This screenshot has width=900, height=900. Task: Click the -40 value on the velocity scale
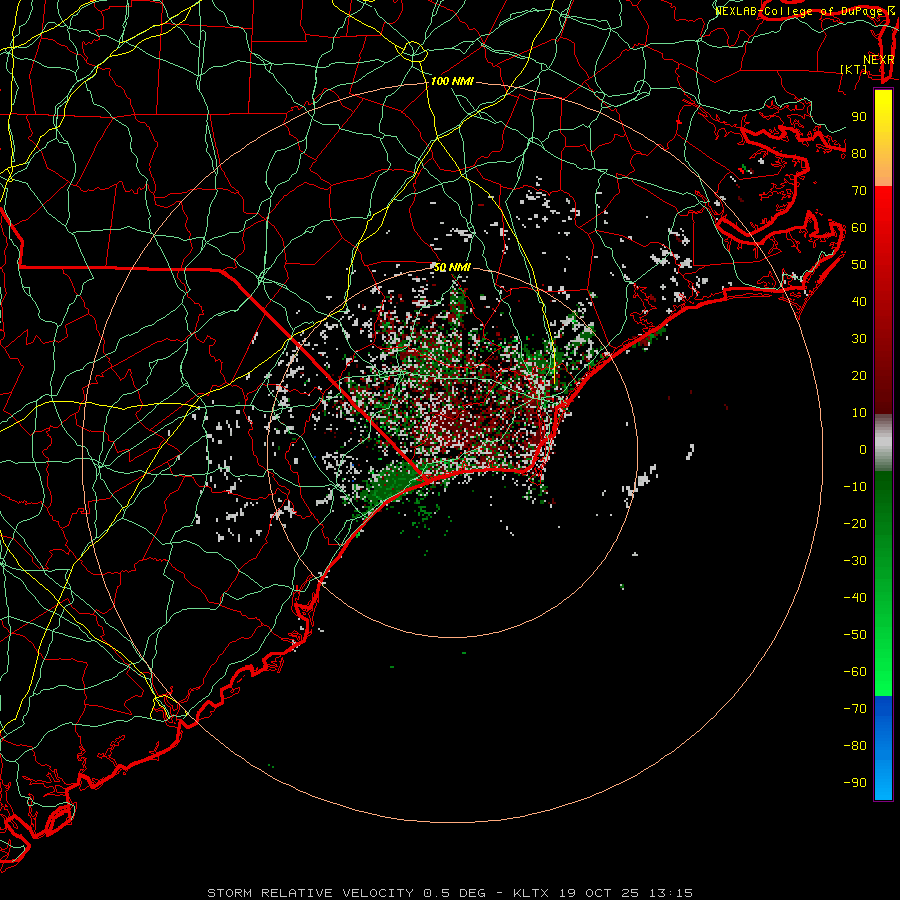tap(855, 598)
